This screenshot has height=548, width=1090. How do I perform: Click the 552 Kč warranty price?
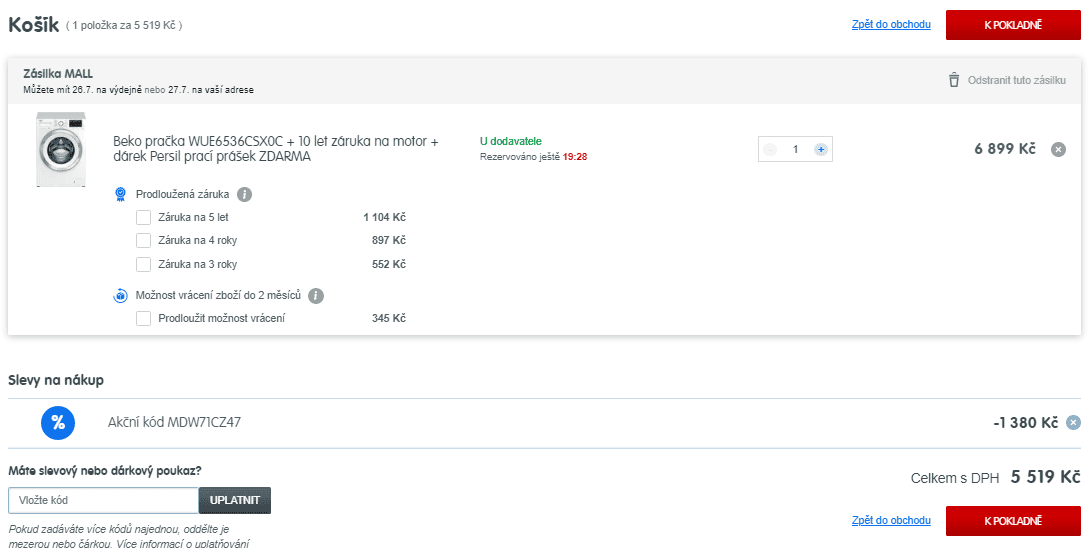[389, 264]
